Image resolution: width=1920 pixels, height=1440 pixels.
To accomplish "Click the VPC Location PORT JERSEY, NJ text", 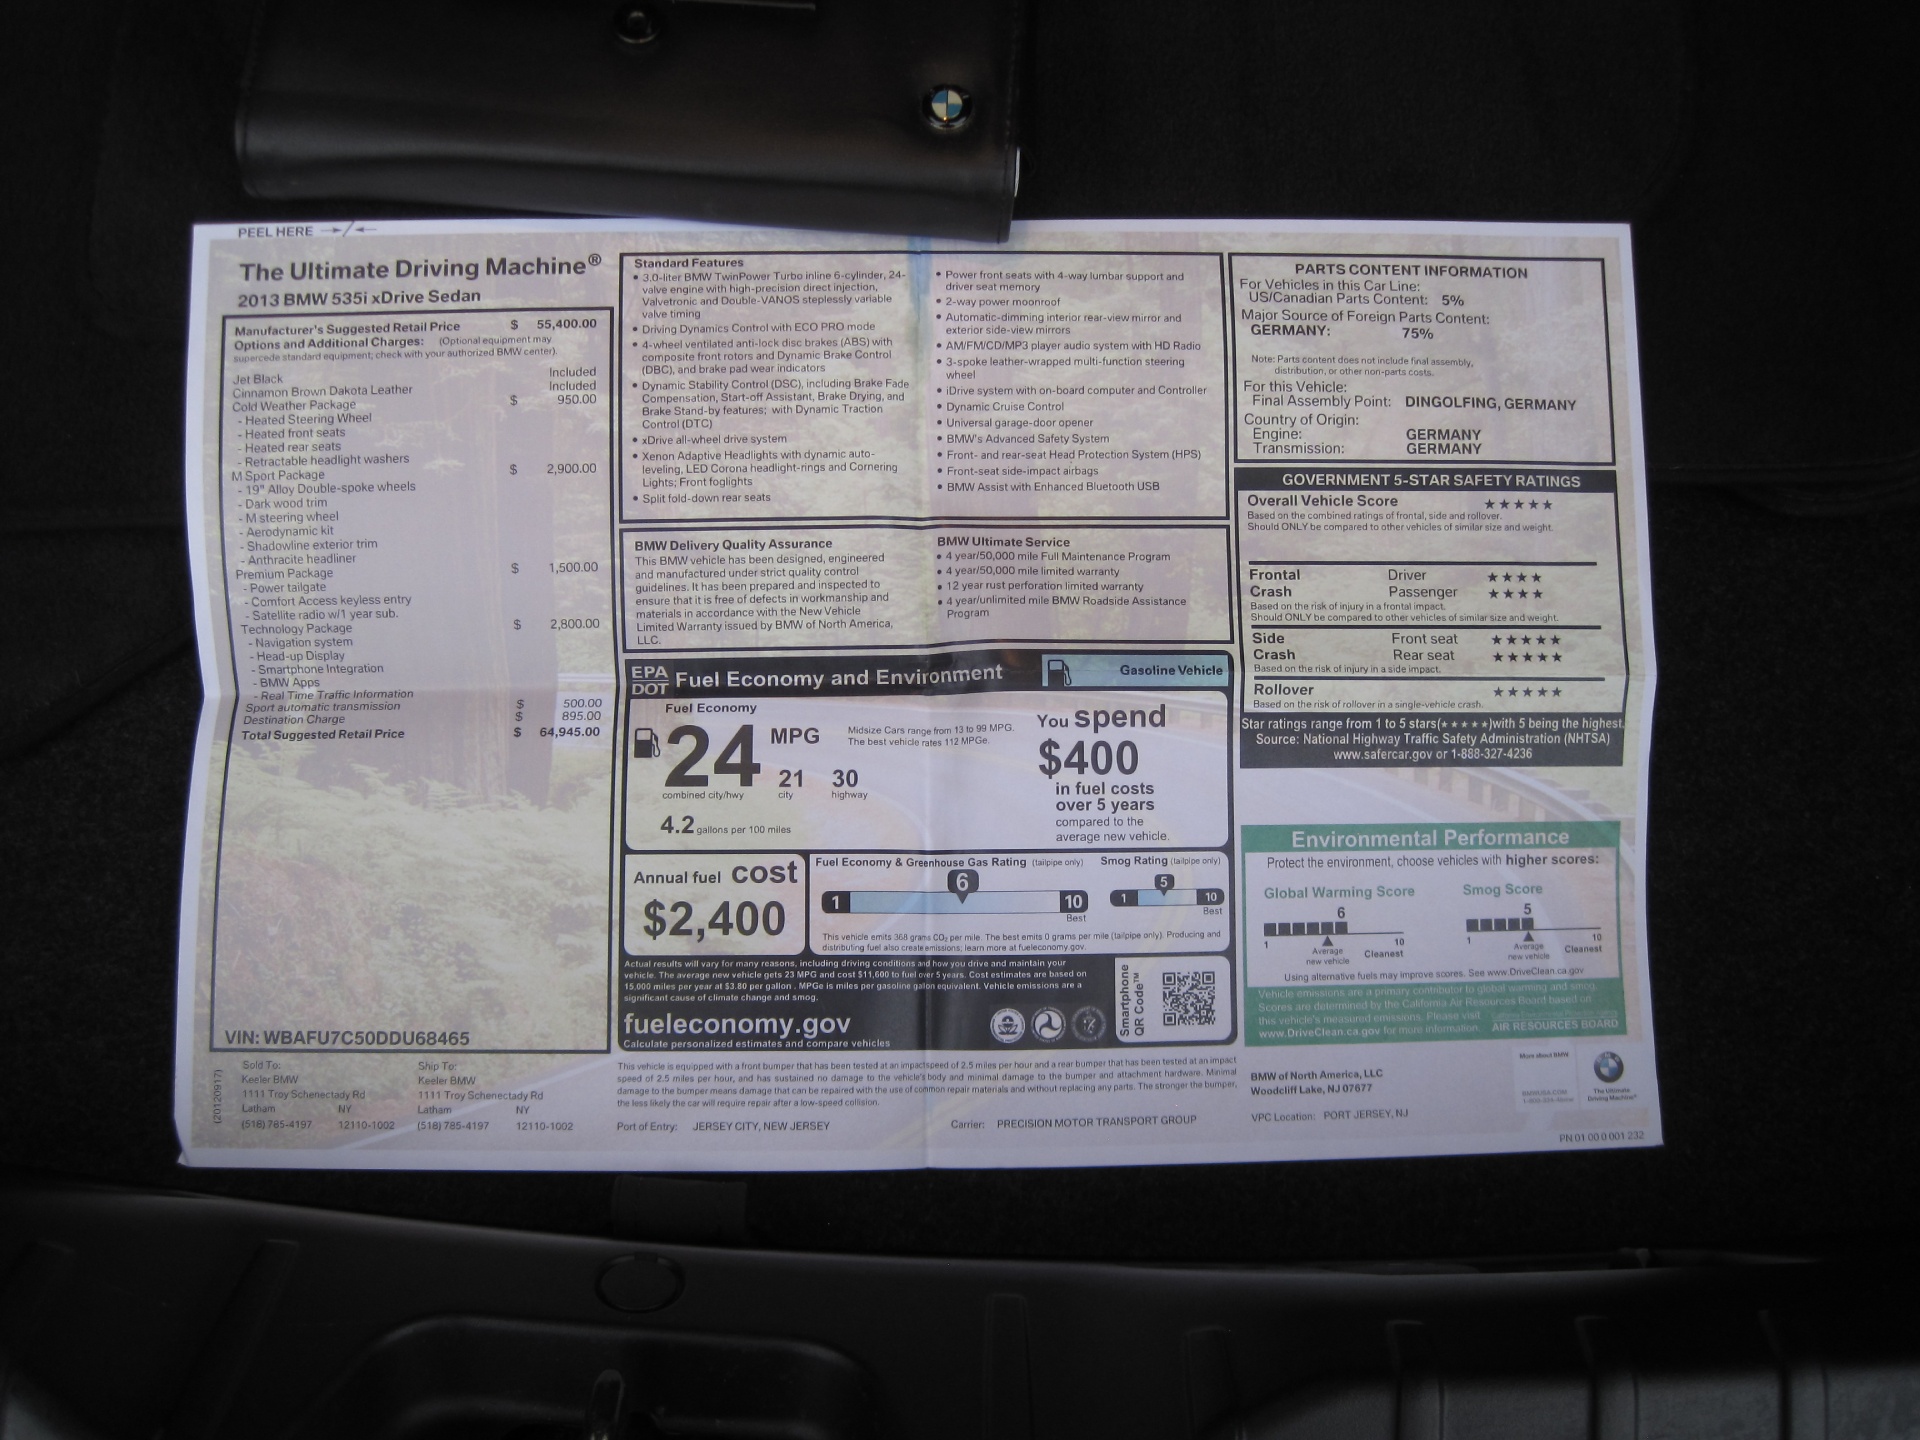I will 1329,1115.
